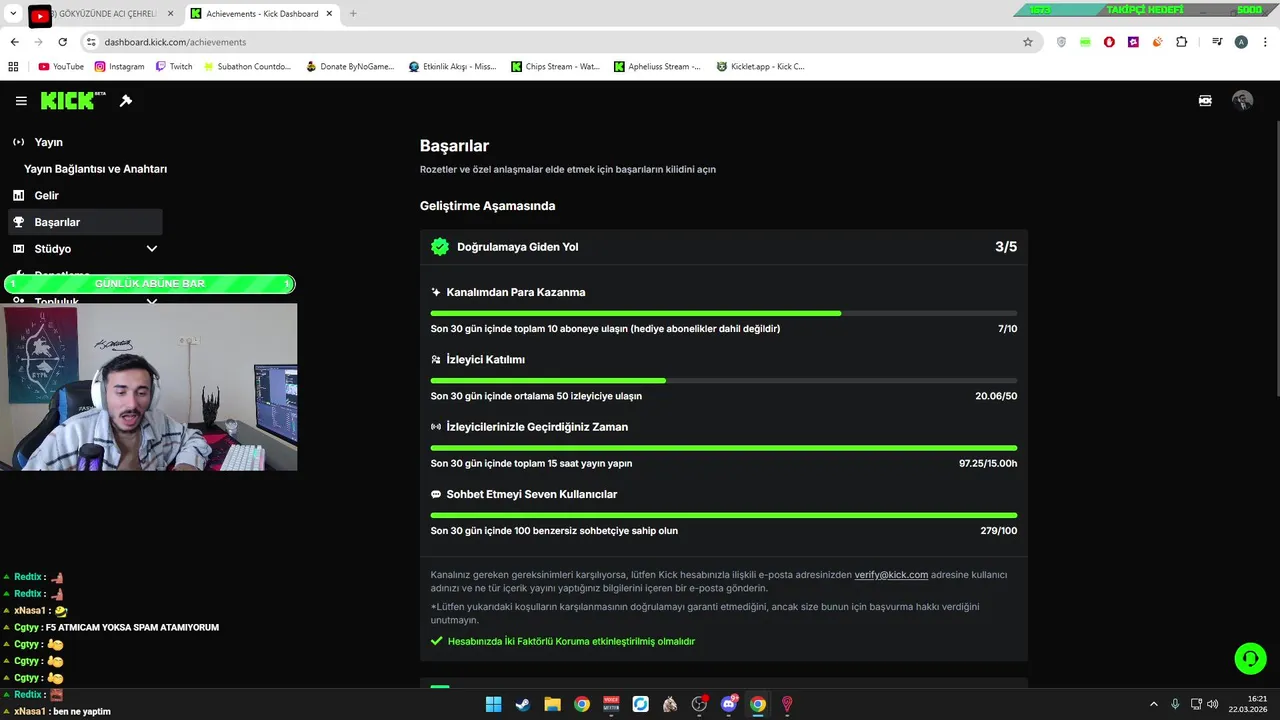Click the Kanalımdan Para Kazanma progress bar
1280x720 pixels.
click(723, 313)
